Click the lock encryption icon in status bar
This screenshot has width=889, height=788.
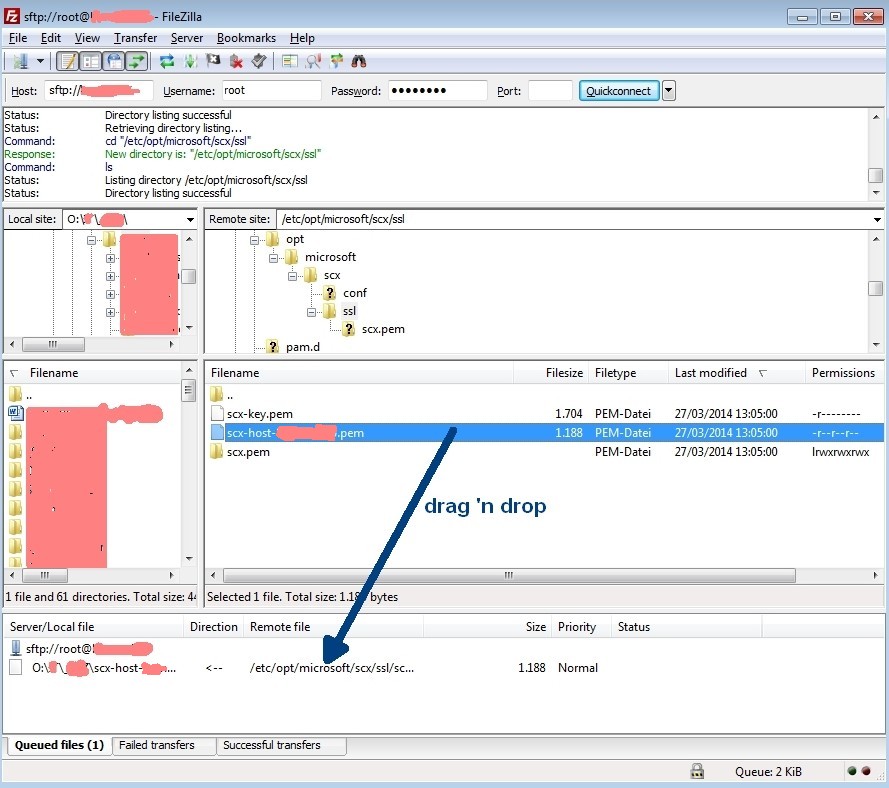697,771
